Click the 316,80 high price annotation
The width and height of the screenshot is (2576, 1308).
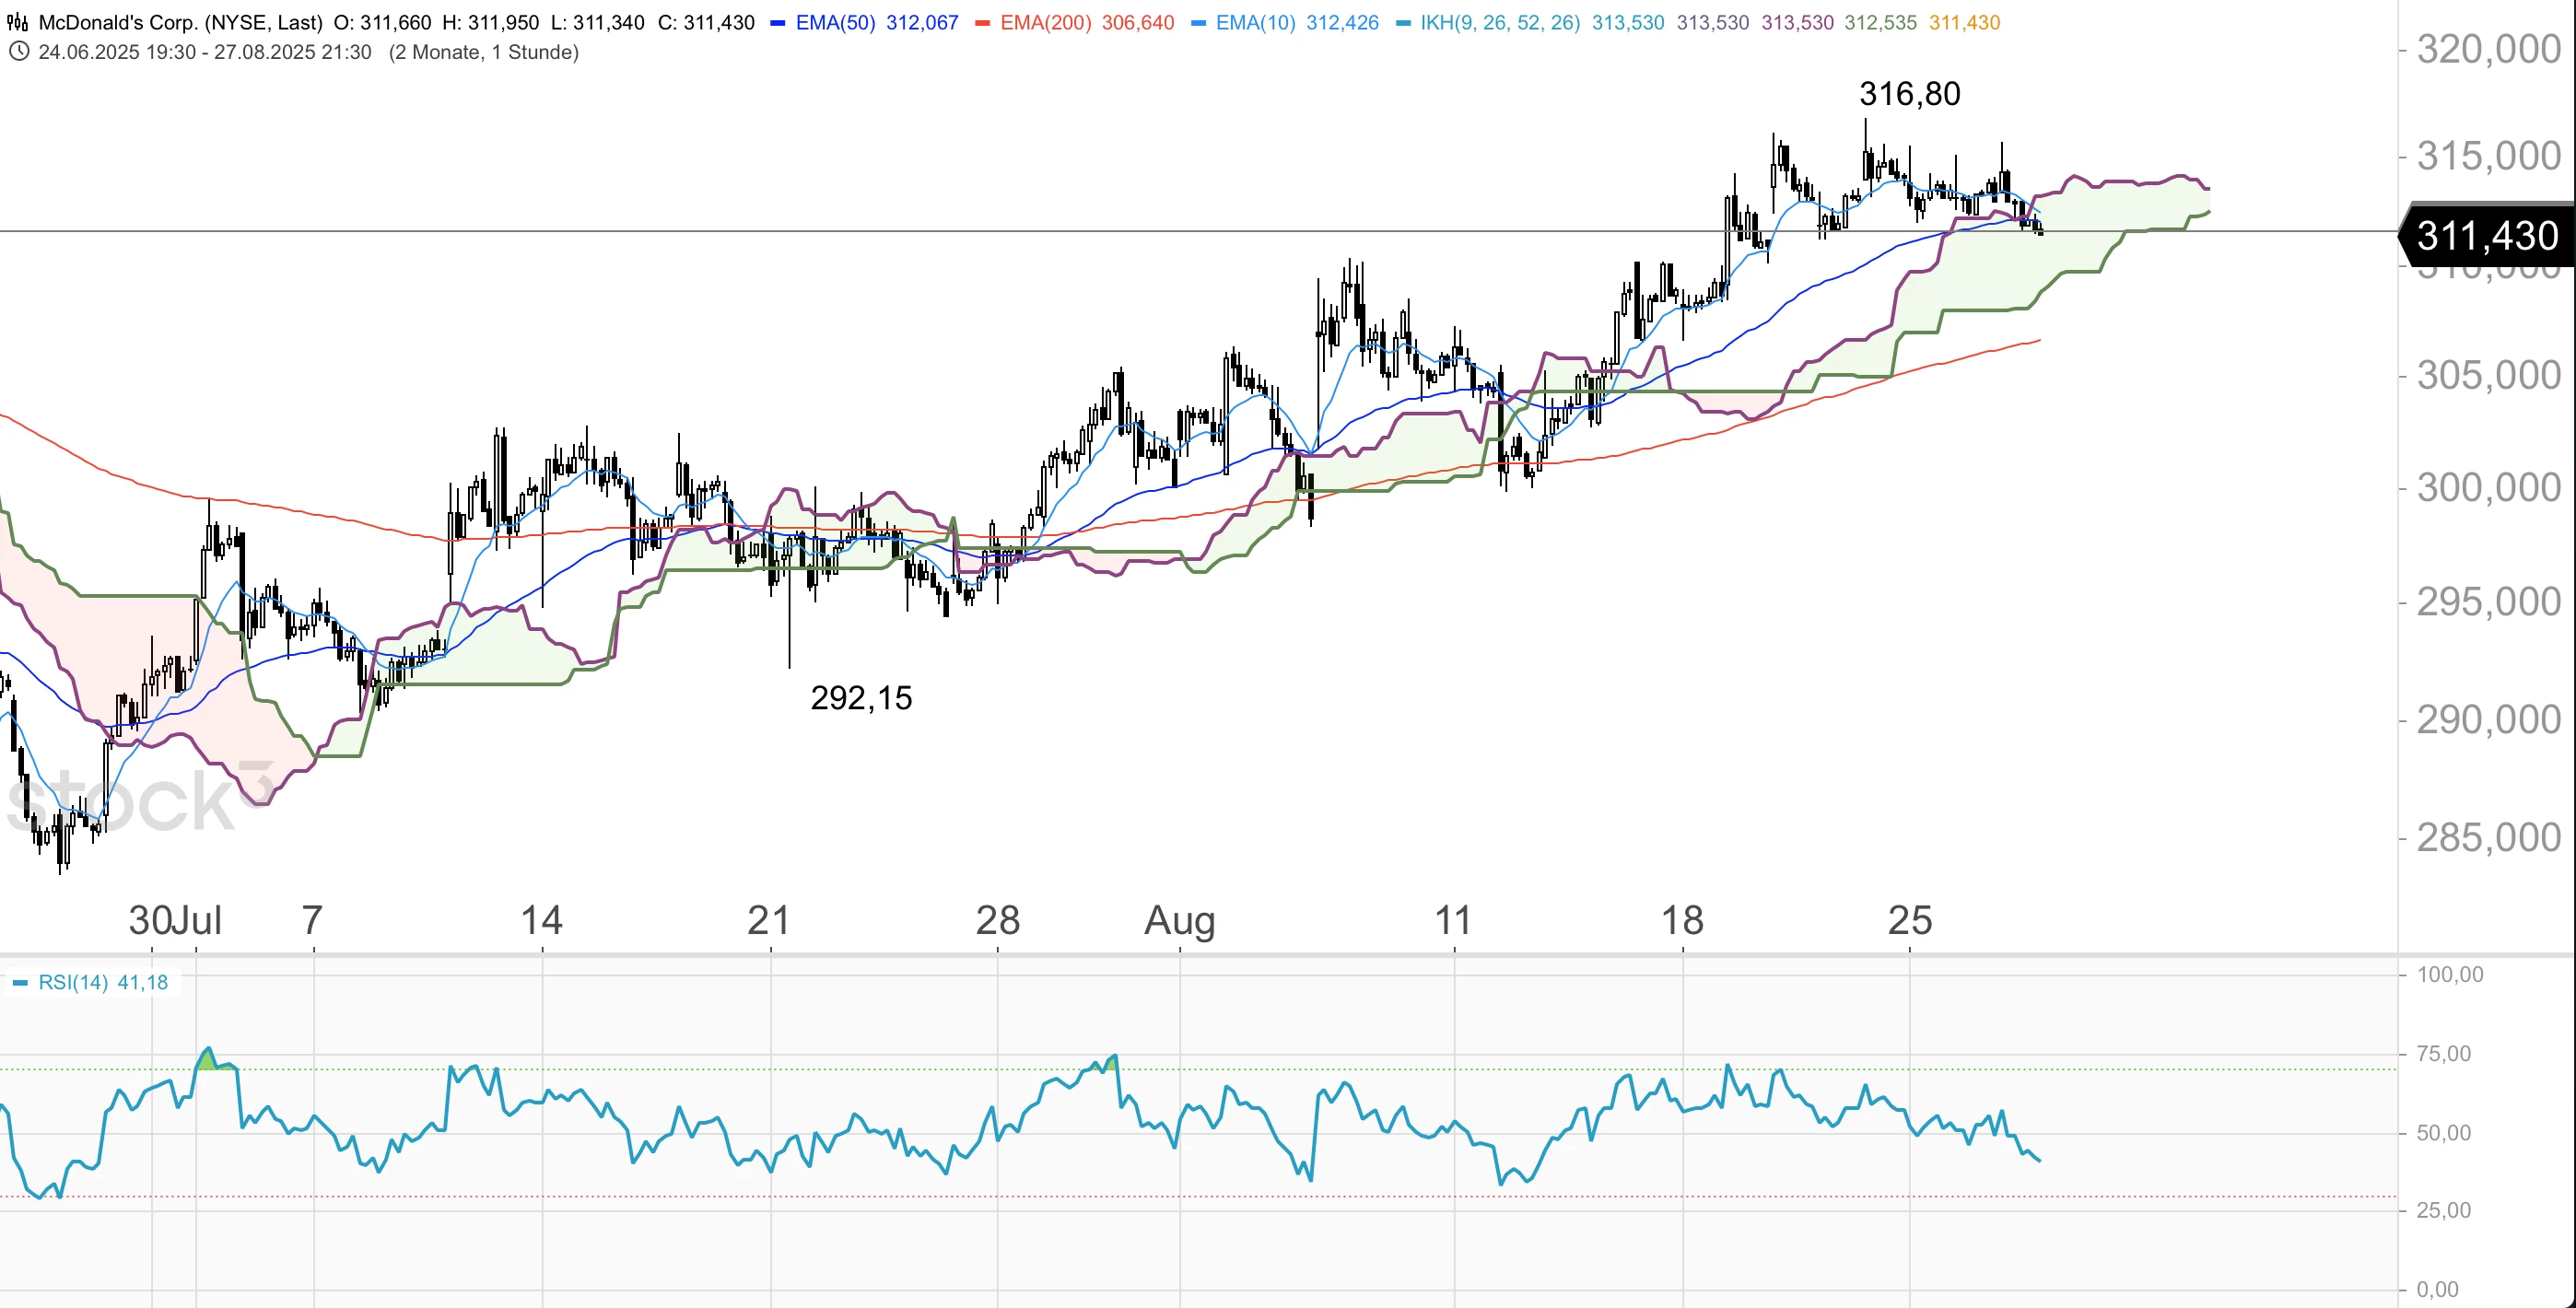1910,94
